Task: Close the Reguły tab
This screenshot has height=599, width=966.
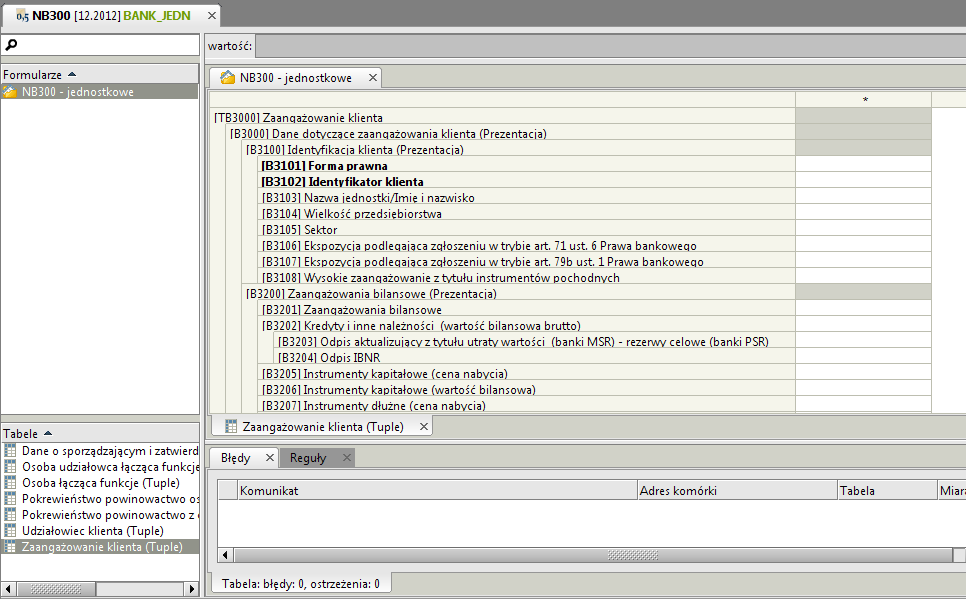Action: click(347, 458)
